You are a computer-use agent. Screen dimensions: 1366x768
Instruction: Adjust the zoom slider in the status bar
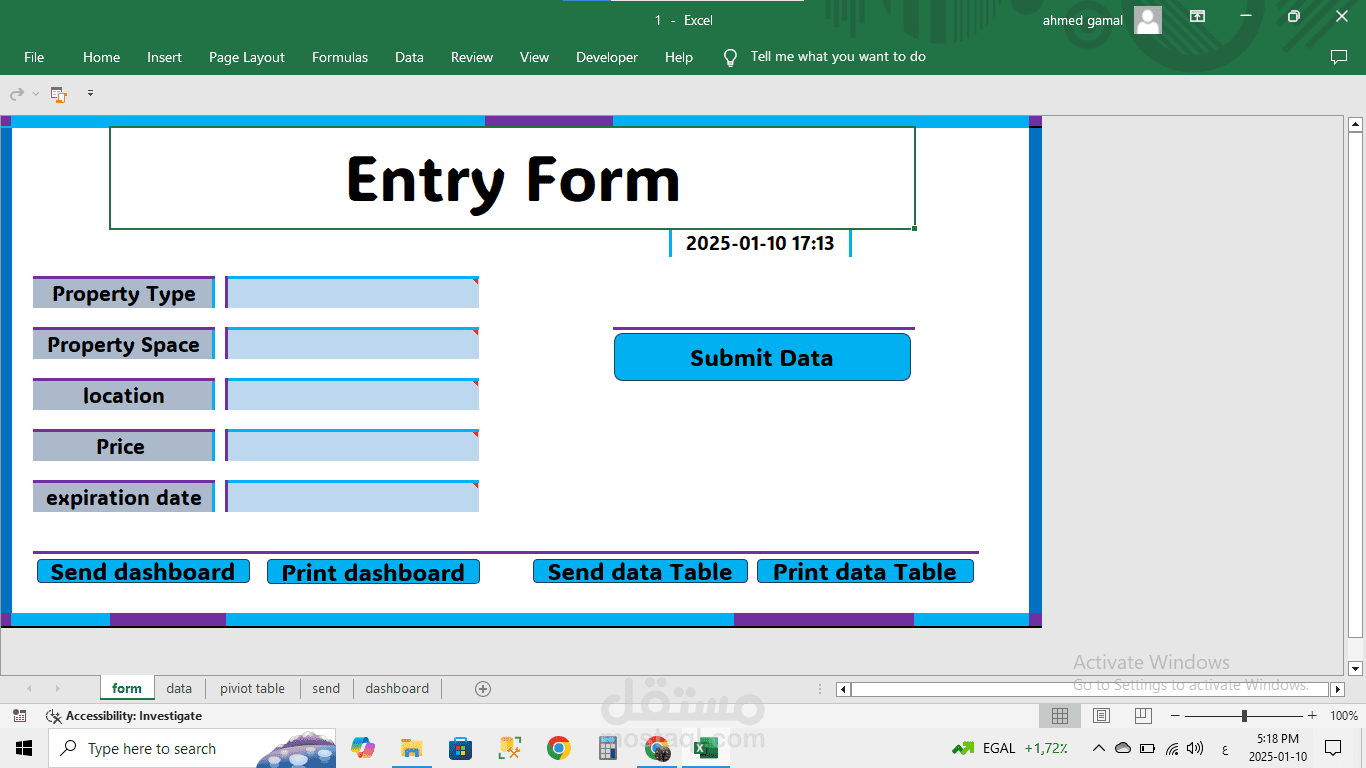pos(1243,715)
